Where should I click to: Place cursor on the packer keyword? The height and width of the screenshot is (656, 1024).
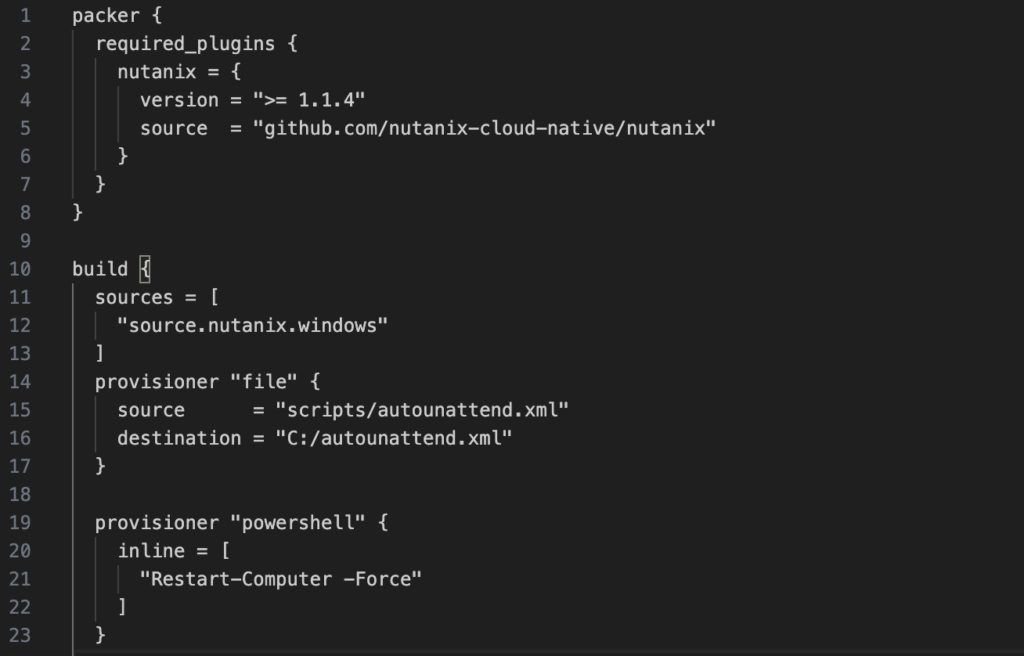[105, 16]
